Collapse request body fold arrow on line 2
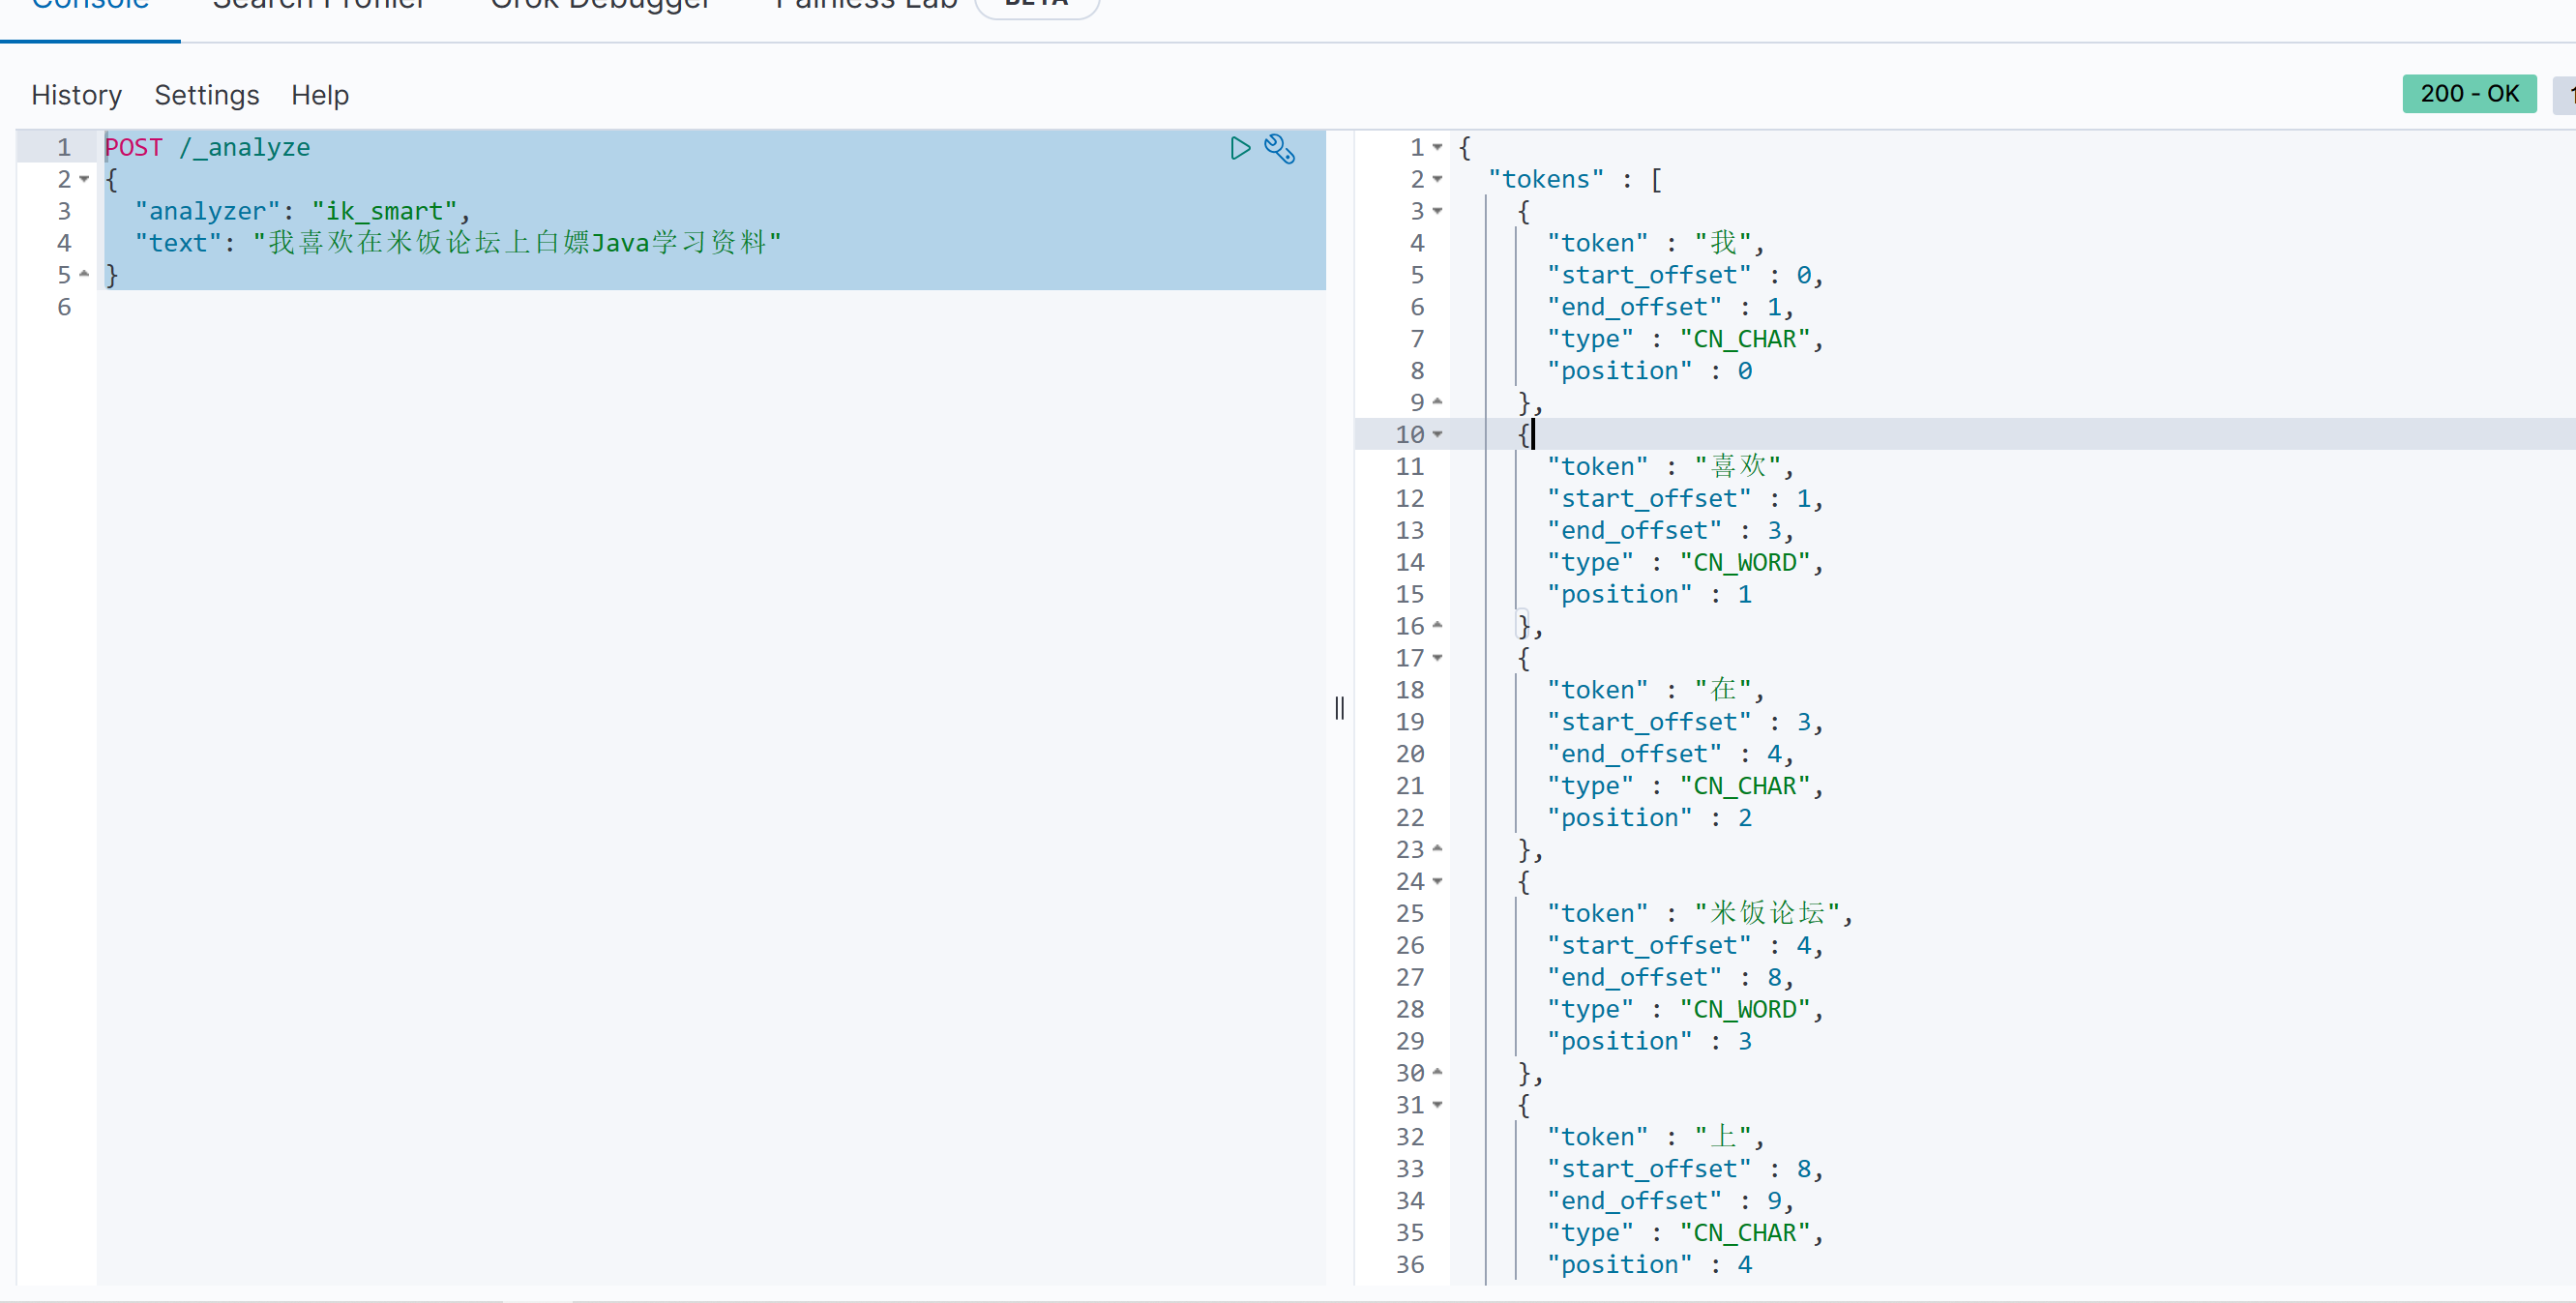This screenshot has width=2576, height=1303. 84,179
